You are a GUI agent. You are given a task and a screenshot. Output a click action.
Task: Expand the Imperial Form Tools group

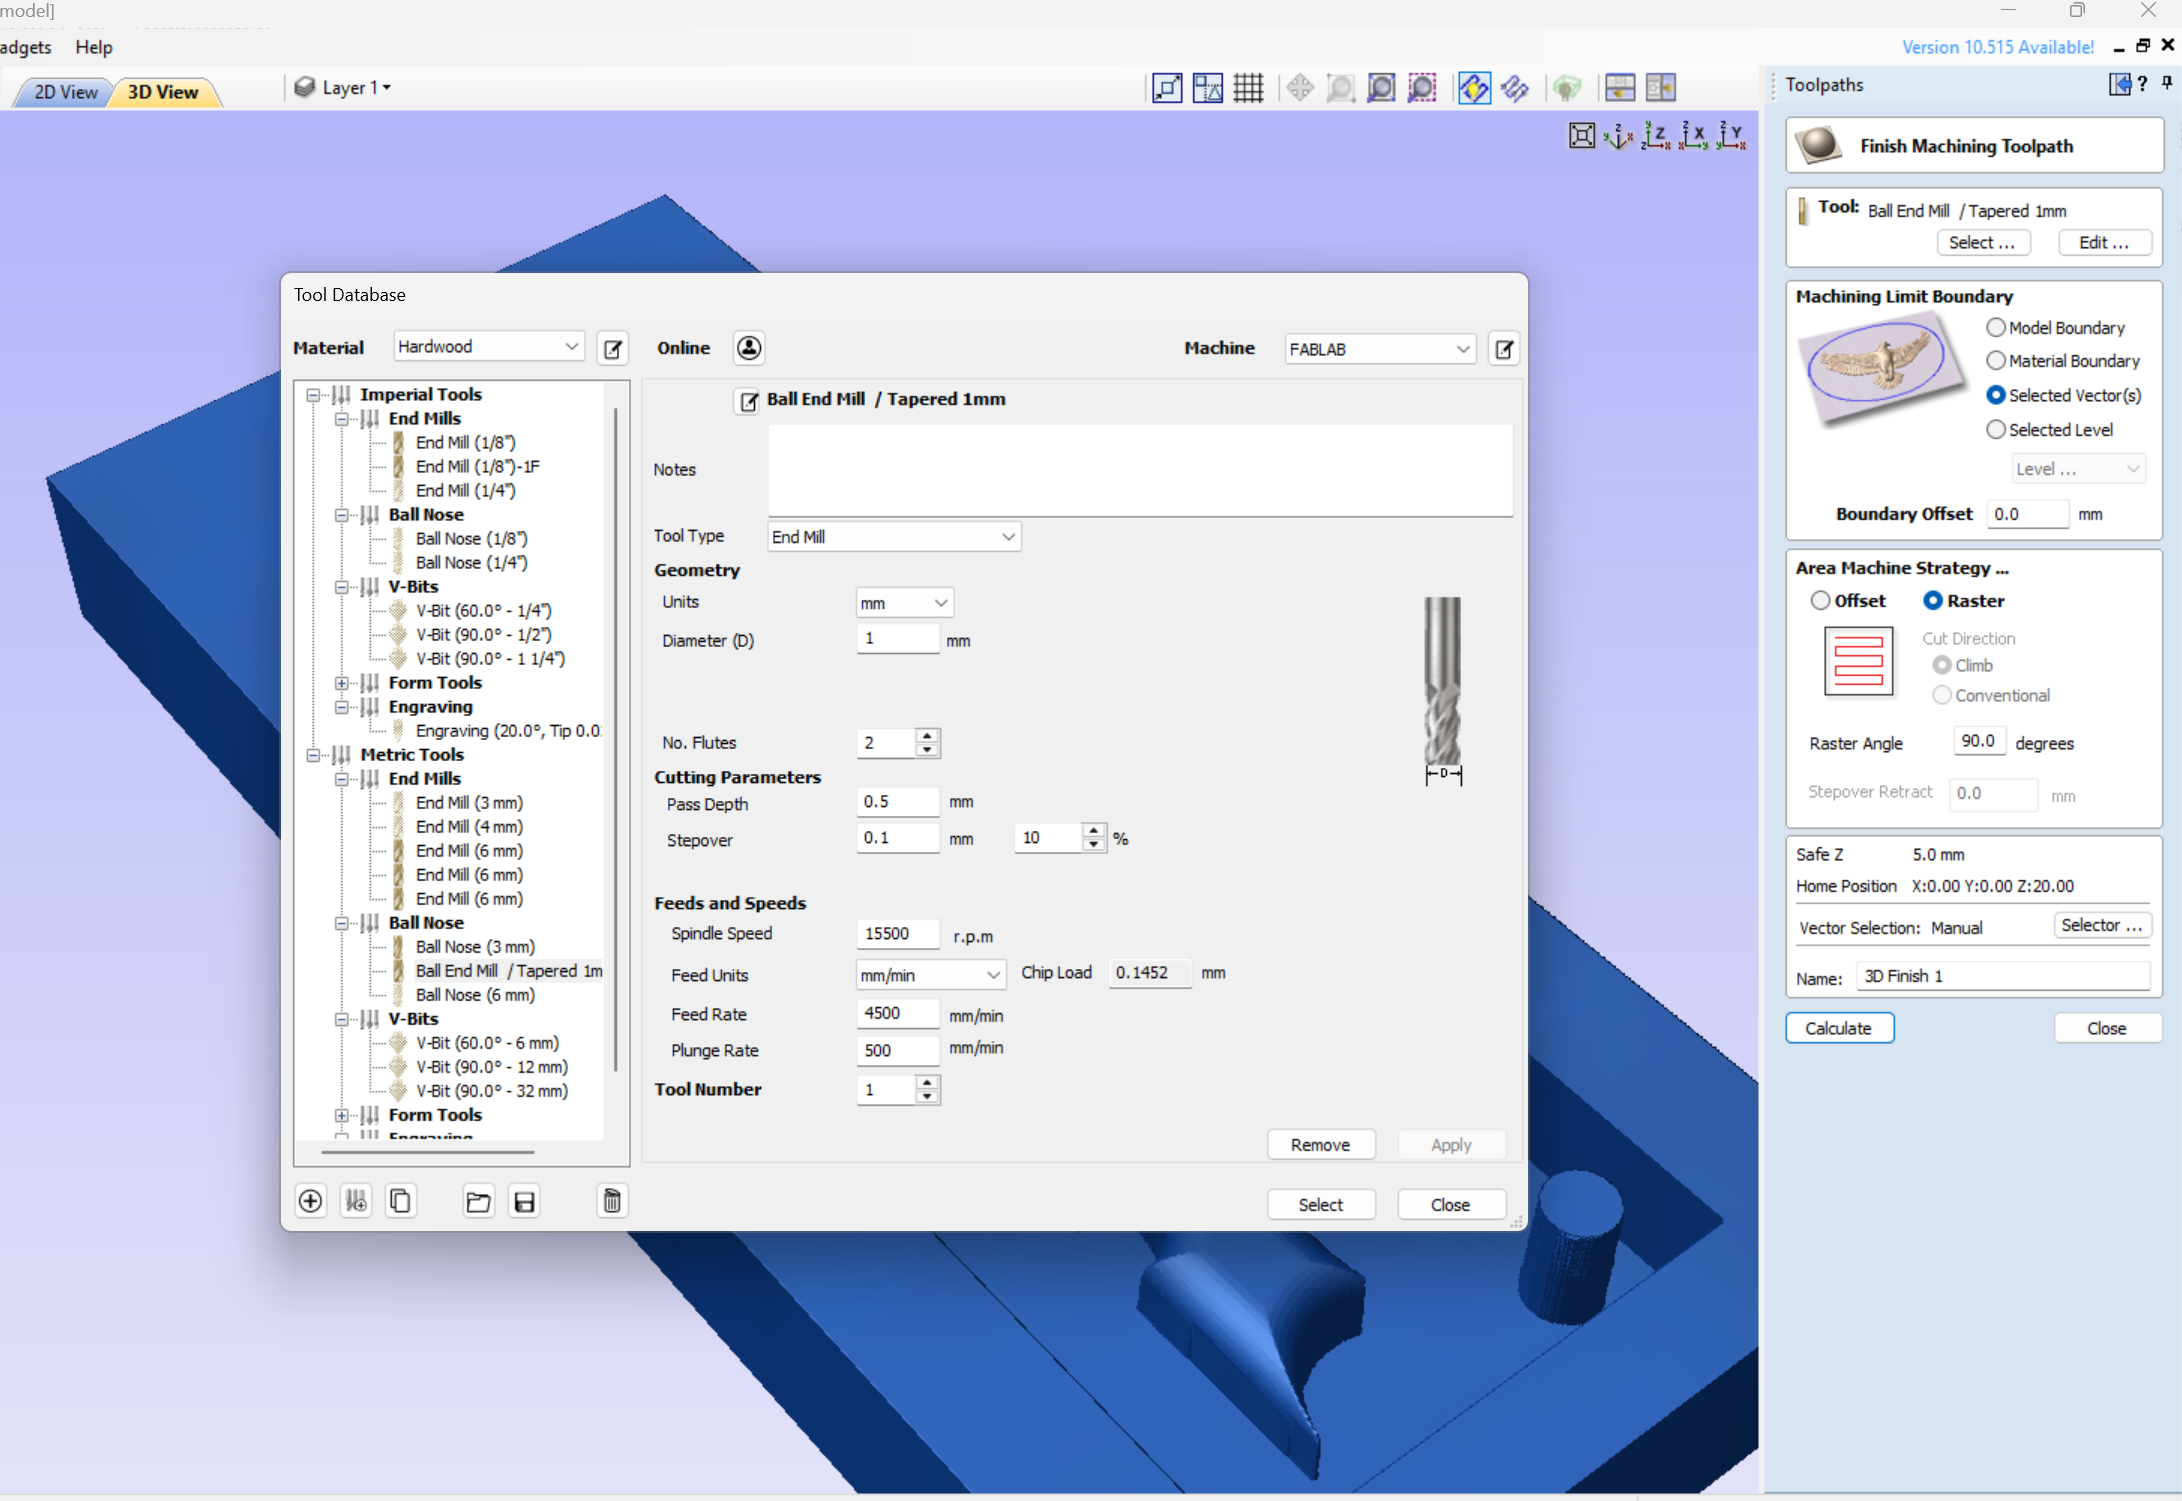(342, 683)
